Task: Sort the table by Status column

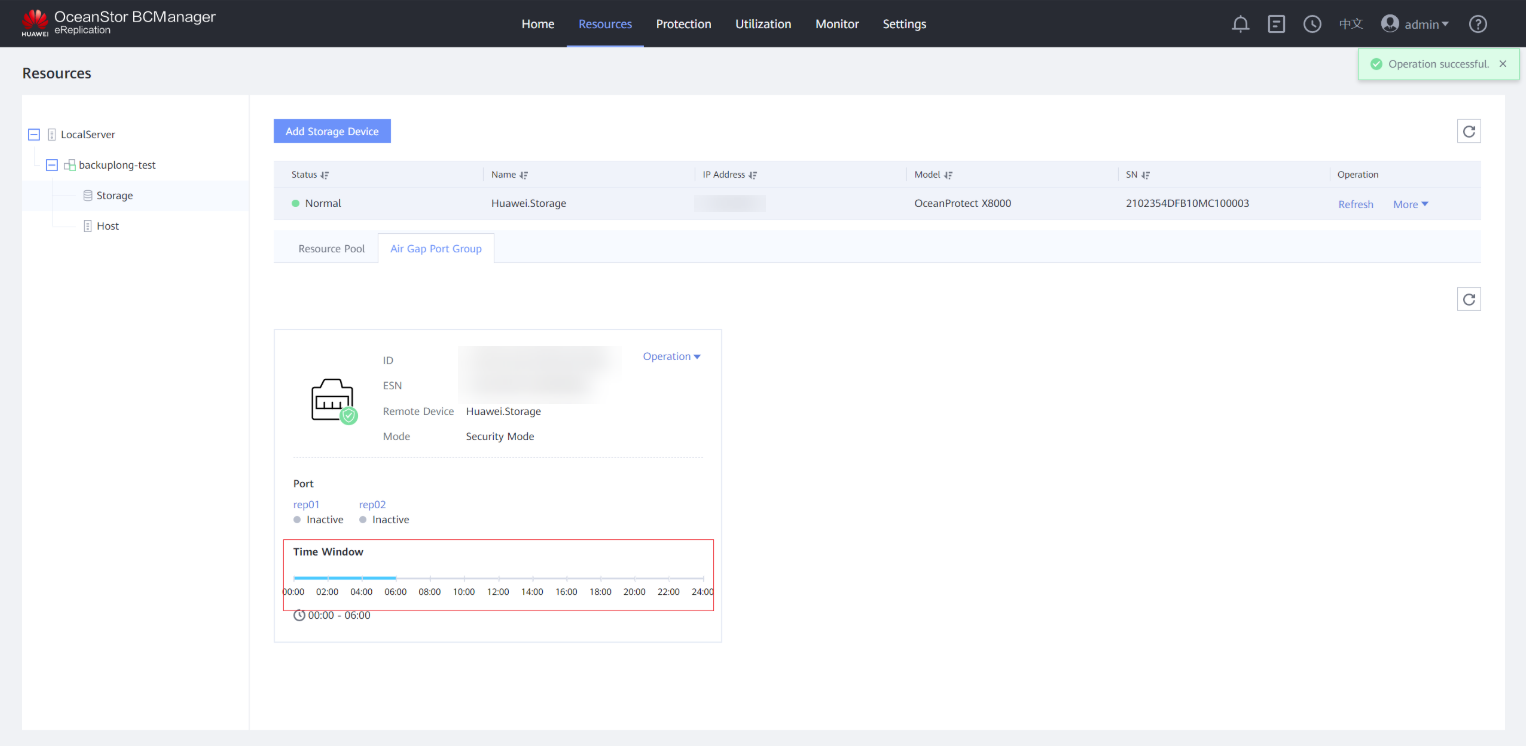Action: coord(325,175)
